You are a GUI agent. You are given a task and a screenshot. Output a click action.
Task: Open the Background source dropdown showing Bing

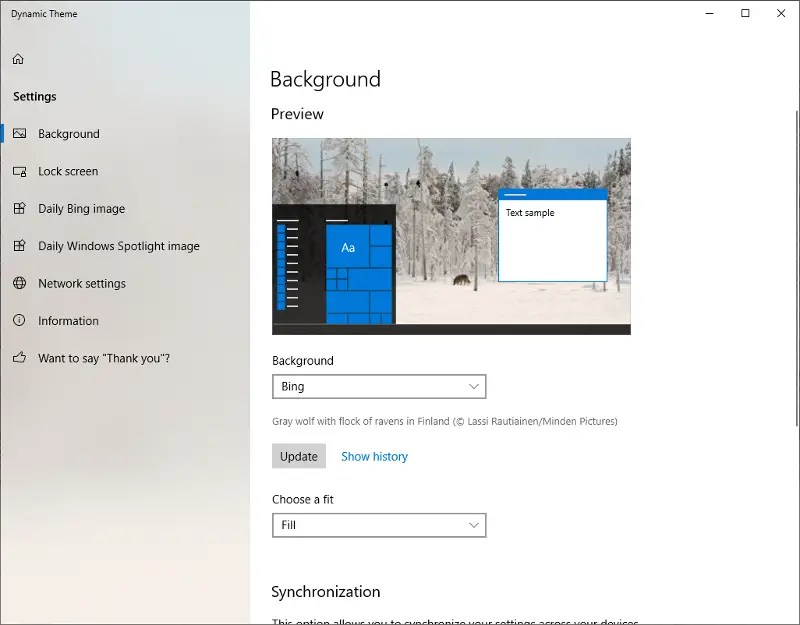pyautogui.click(x=379, y=386)
